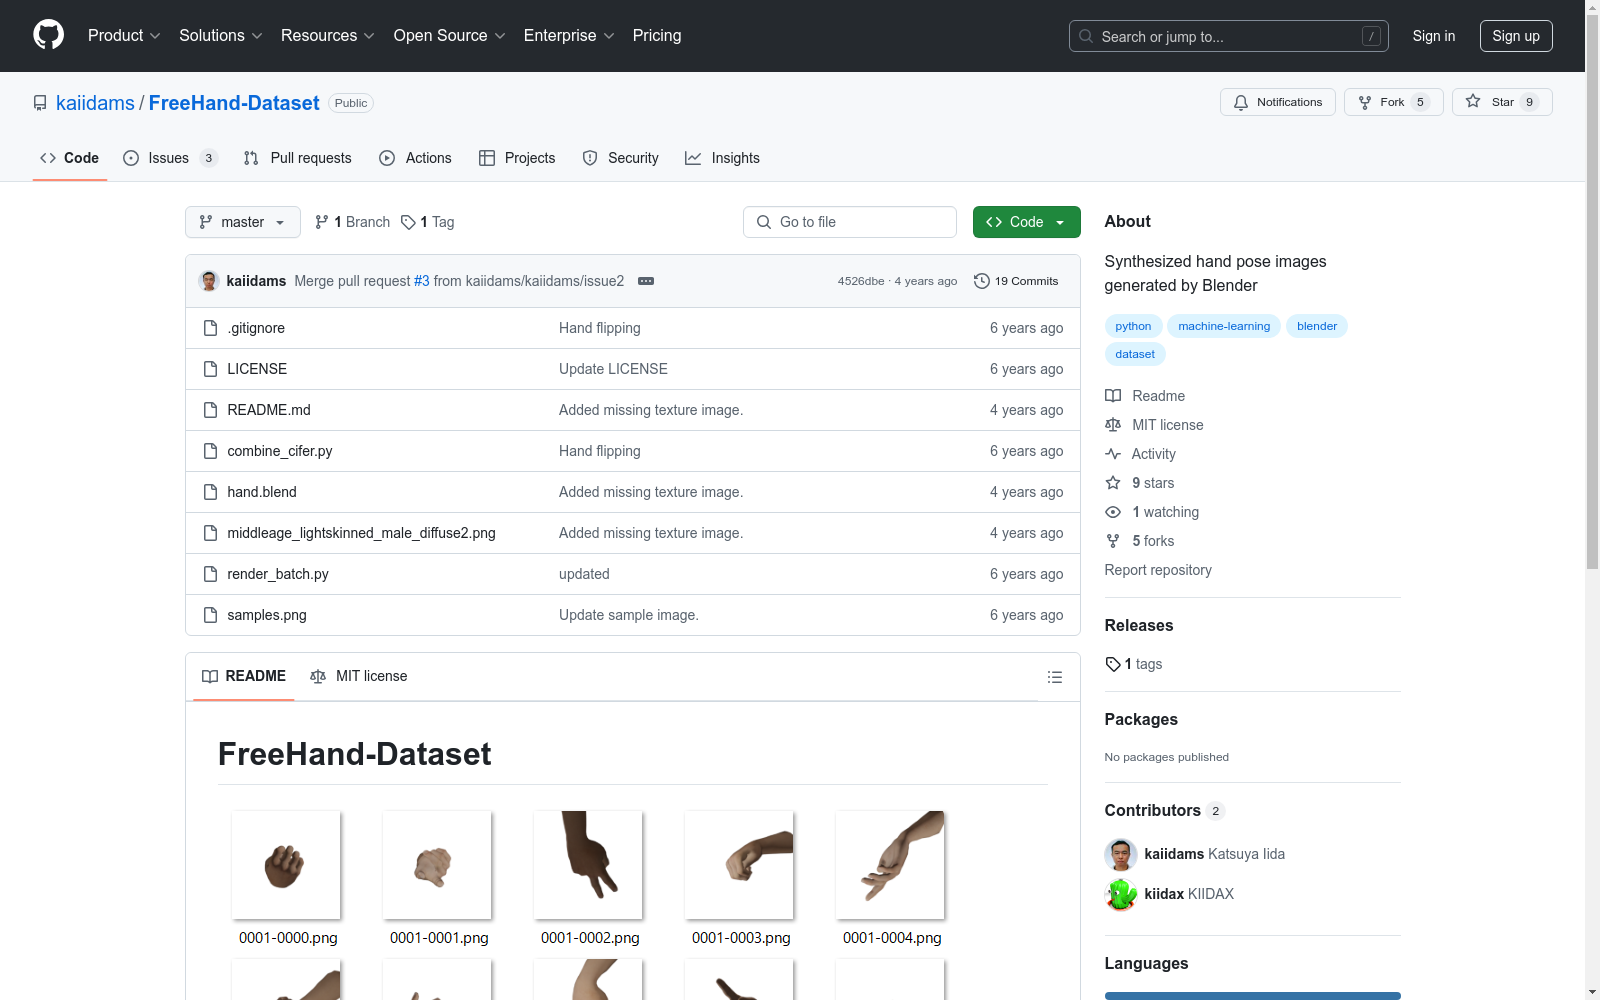The image size is (1600, 1000).
Task: Open the green Code dropdown
Action: pos(1026,222)
